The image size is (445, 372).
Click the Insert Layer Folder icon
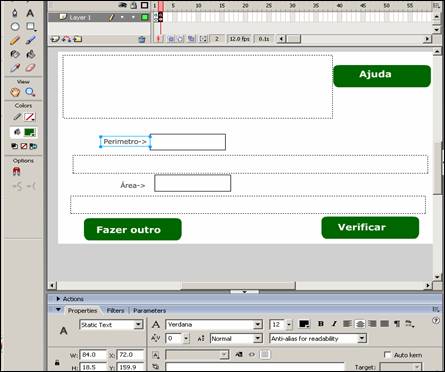pyautogui.click(x=77, y=39)
